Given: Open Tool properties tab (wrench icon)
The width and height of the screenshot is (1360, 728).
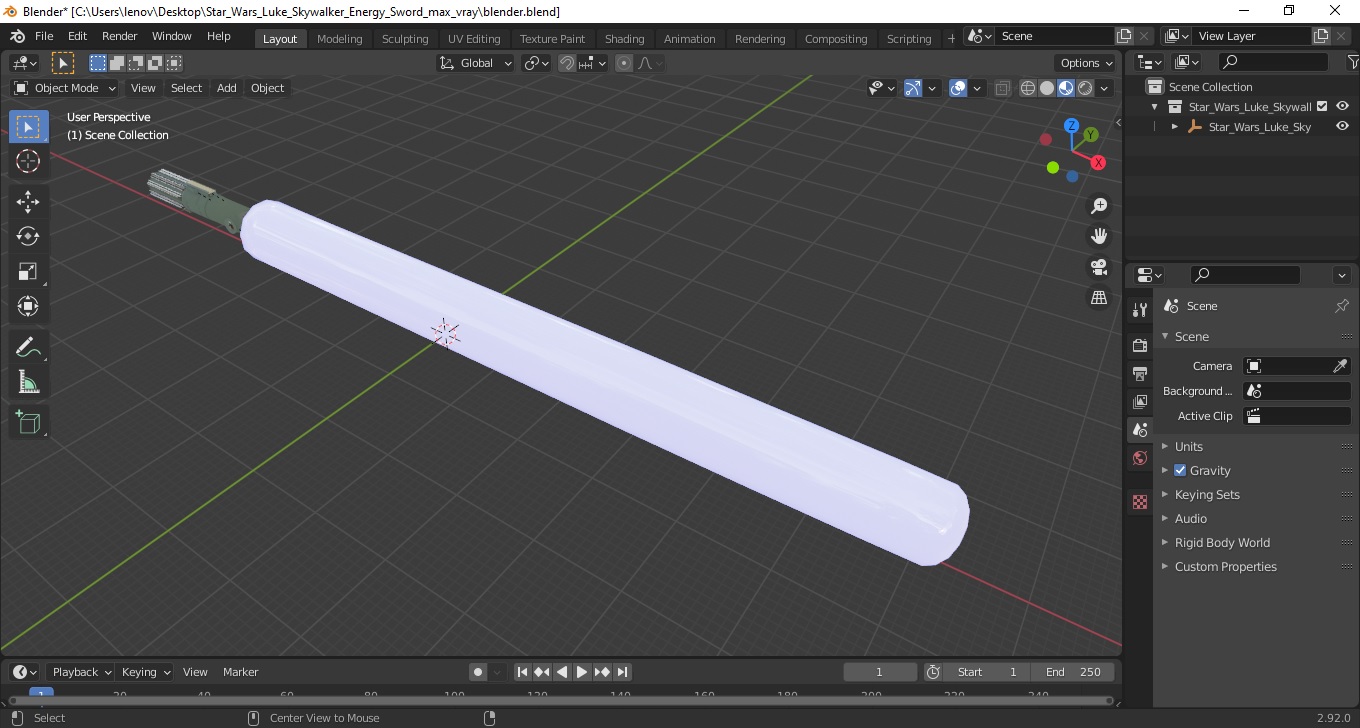Looking at the screenshot, I should (x=1139, y=309).
